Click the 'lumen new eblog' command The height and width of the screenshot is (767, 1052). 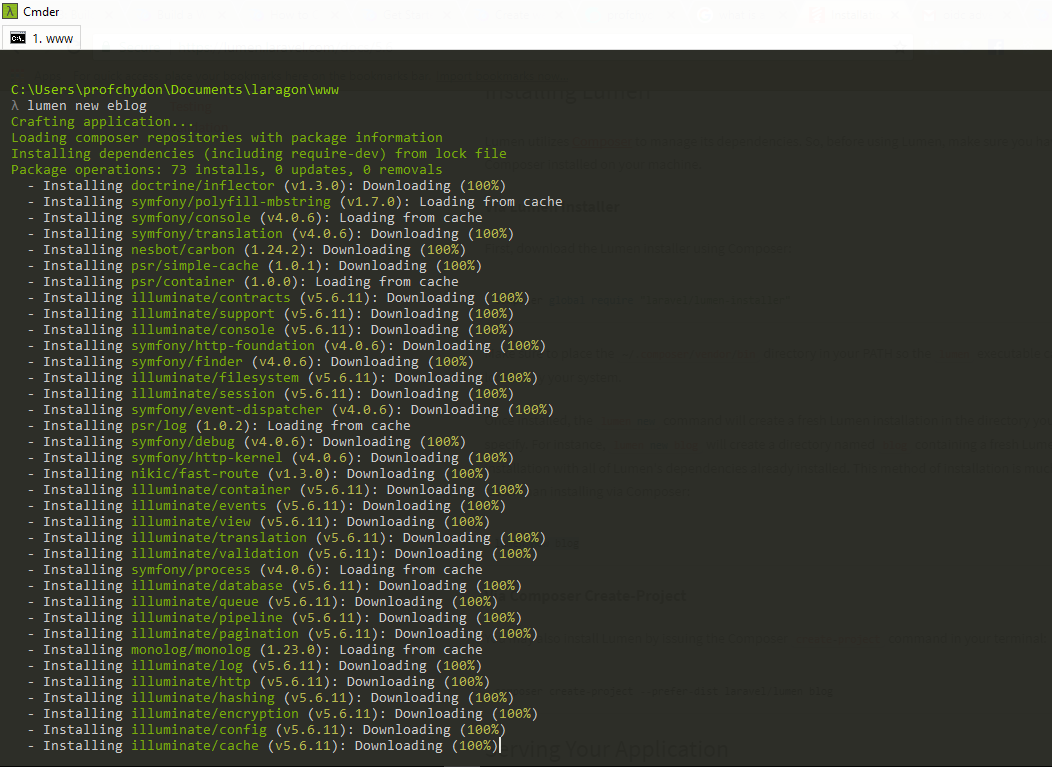(x=87, y=105)
